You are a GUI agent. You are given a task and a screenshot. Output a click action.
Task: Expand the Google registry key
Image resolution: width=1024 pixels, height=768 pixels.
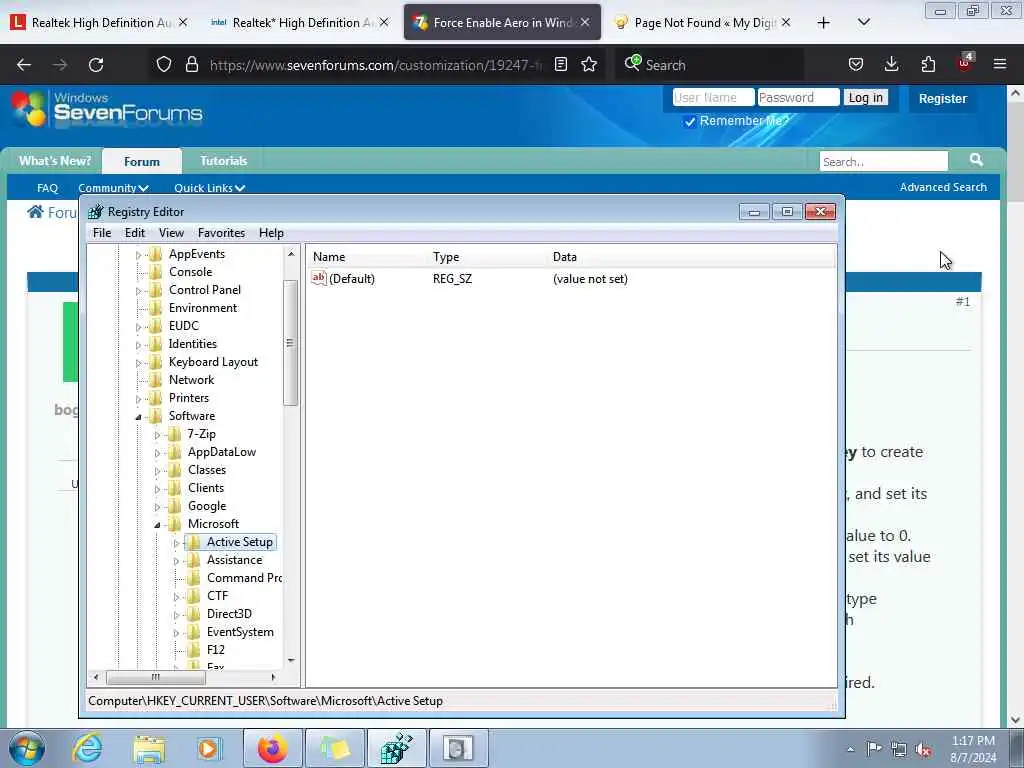(x=157, y=507)
